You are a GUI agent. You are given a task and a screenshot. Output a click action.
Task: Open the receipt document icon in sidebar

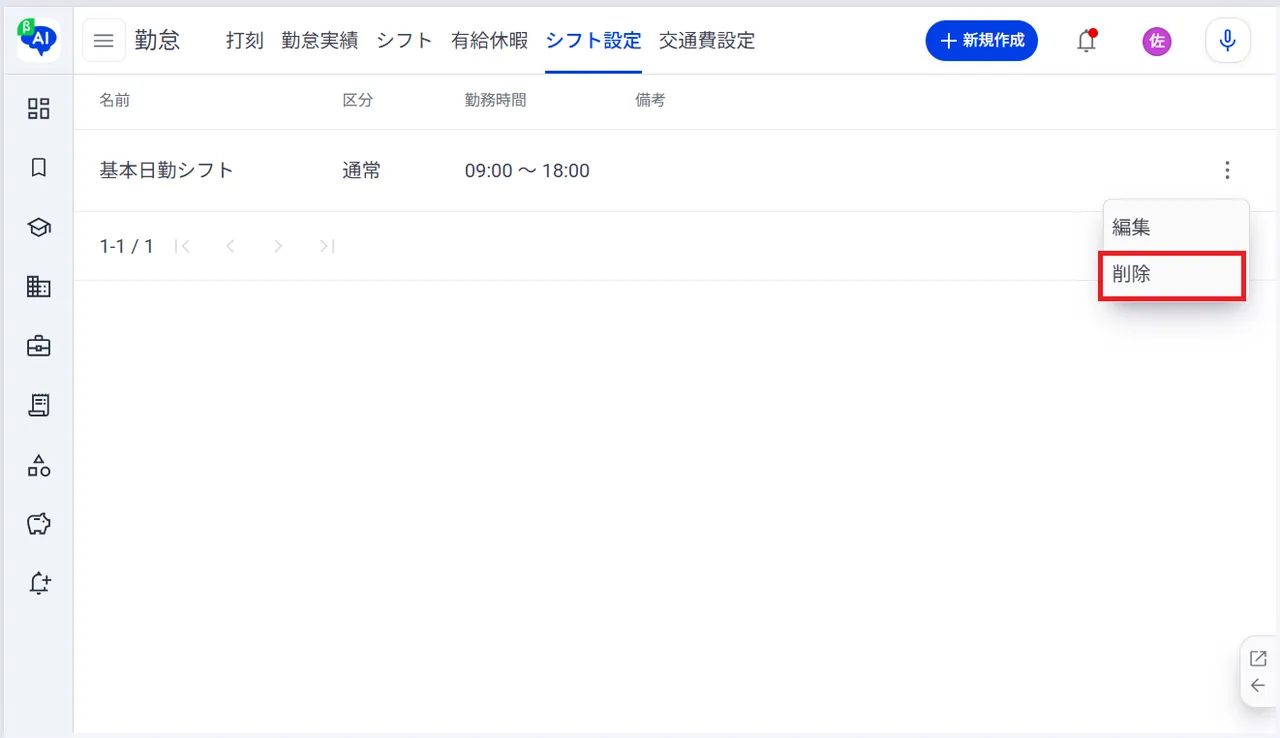coord(39,405)
